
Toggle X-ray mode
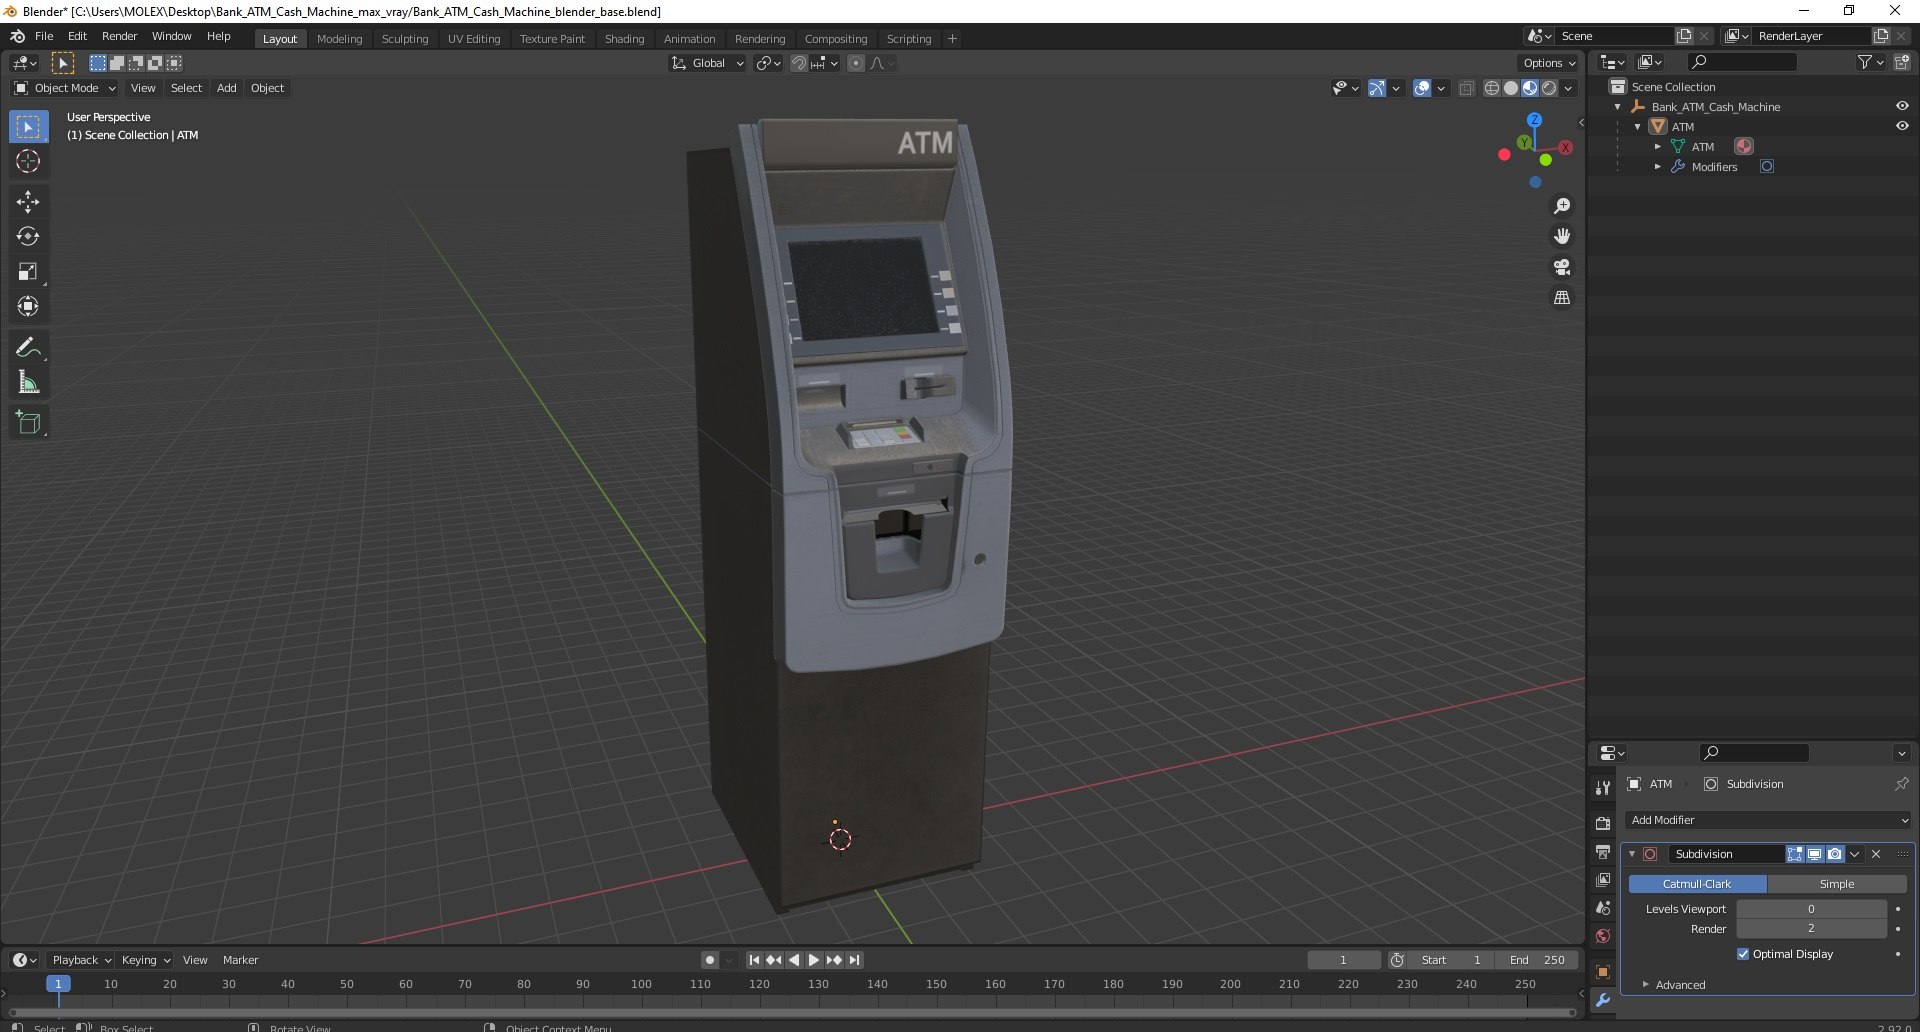click(1466, 88)
